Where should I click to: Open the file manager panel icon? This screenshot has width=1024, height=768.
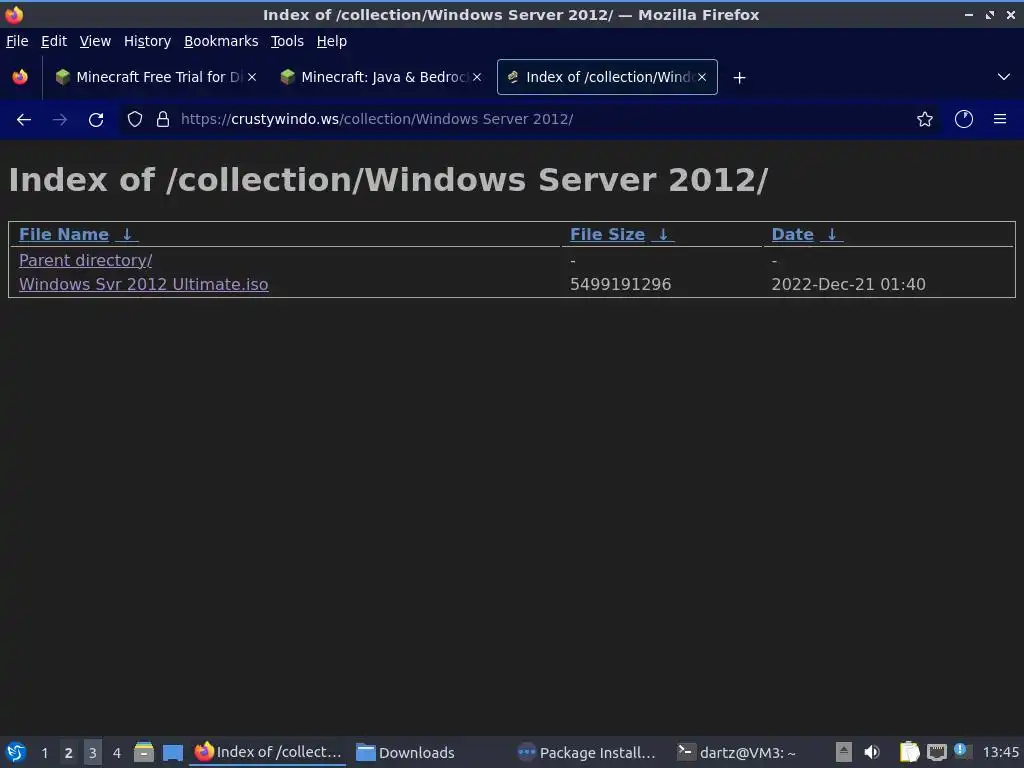point(144,752)
